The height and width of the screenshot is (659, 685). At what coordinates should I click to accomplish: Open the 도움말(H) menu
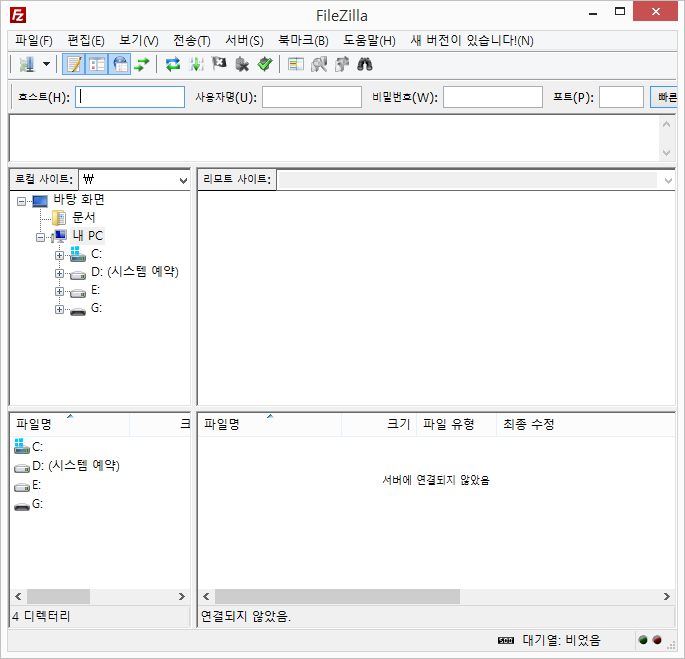[x=369, y=41]
